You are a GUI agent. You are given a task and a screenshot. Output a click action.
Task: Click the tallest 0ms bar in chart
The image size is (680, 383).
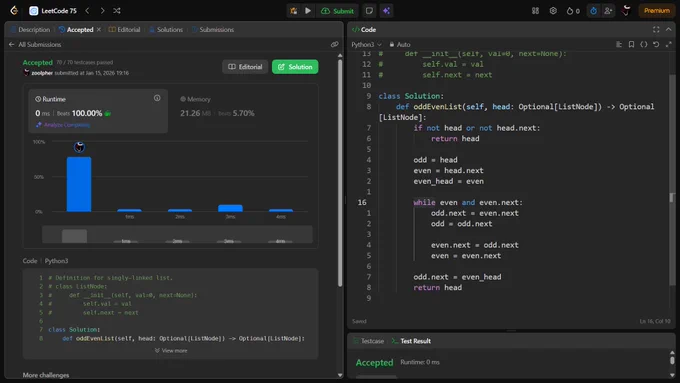(79, 184)
